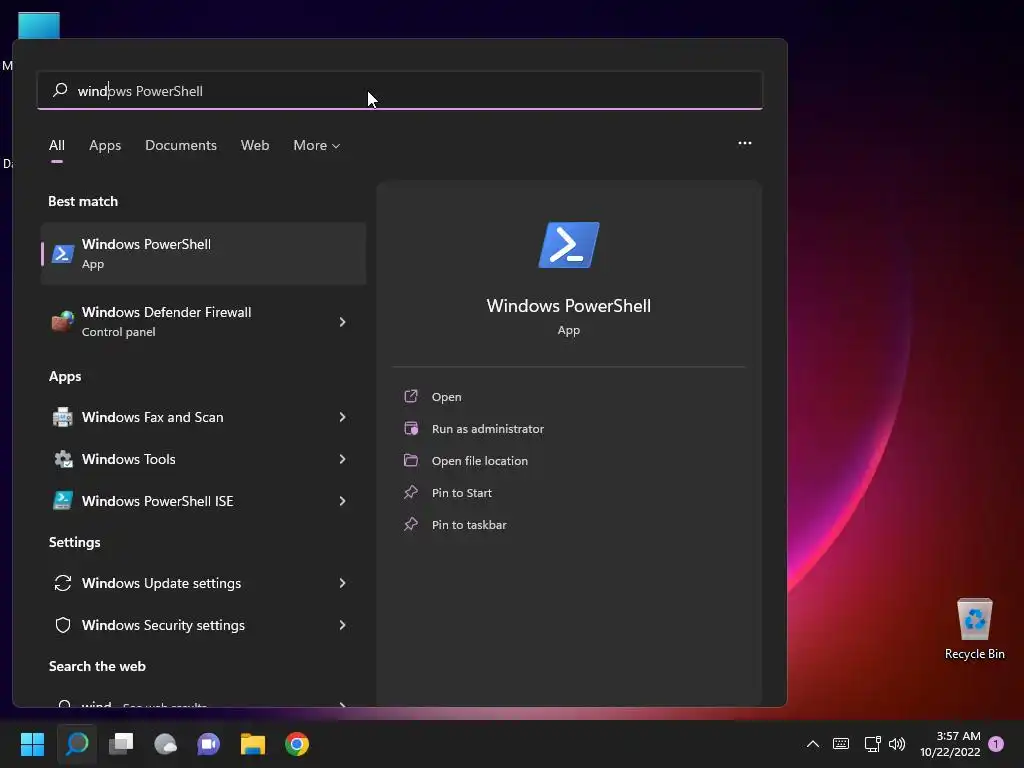This screenshot has height=768, width=1024.
Task: Click the Windows PowerShell ISE icon
Action: pyautogui.click(x=63, y=501)
